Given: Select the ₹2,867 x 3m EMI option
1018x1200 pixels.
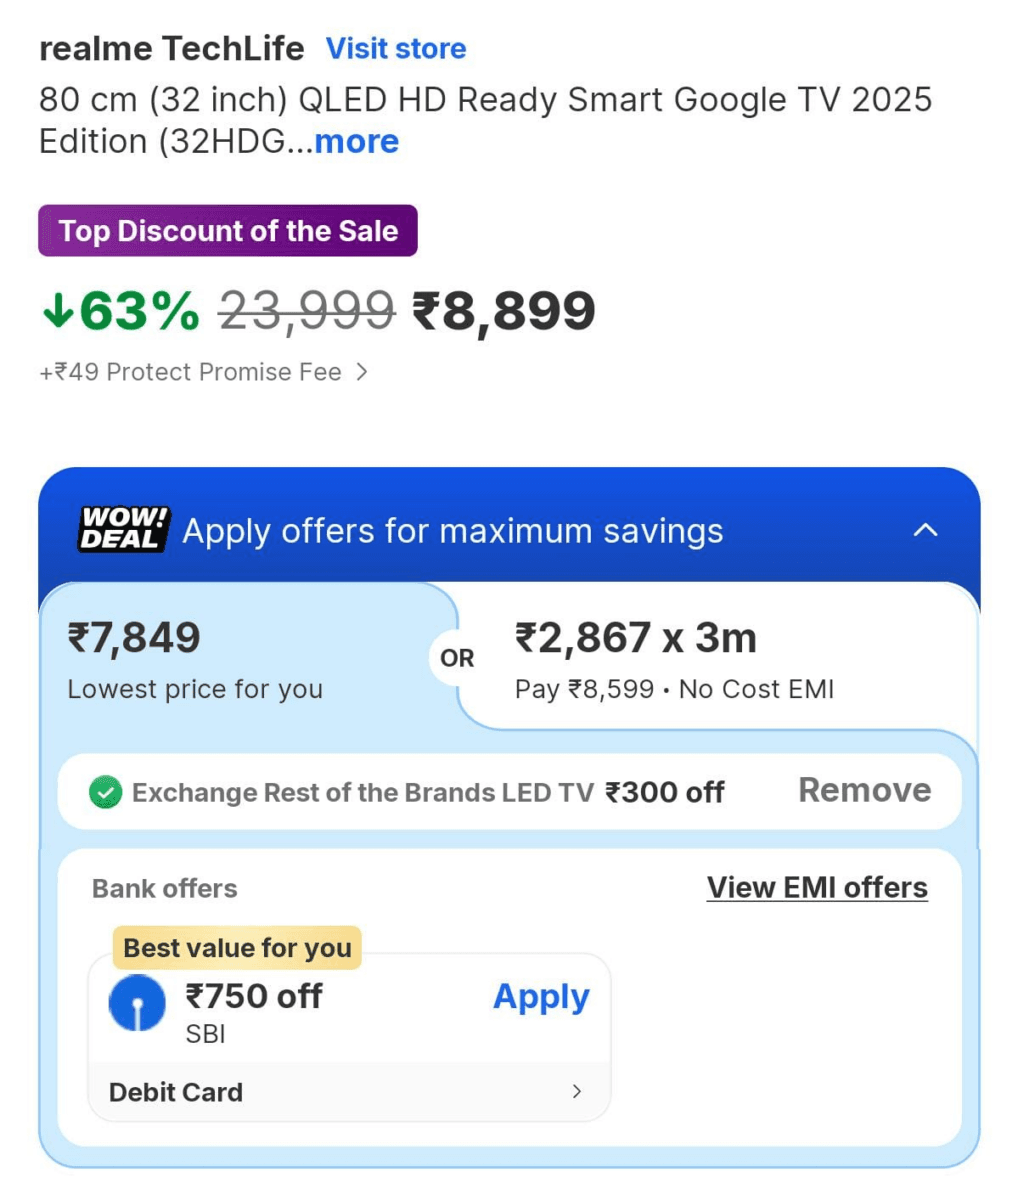Looking at the screenshot, I should pos(674,660).
